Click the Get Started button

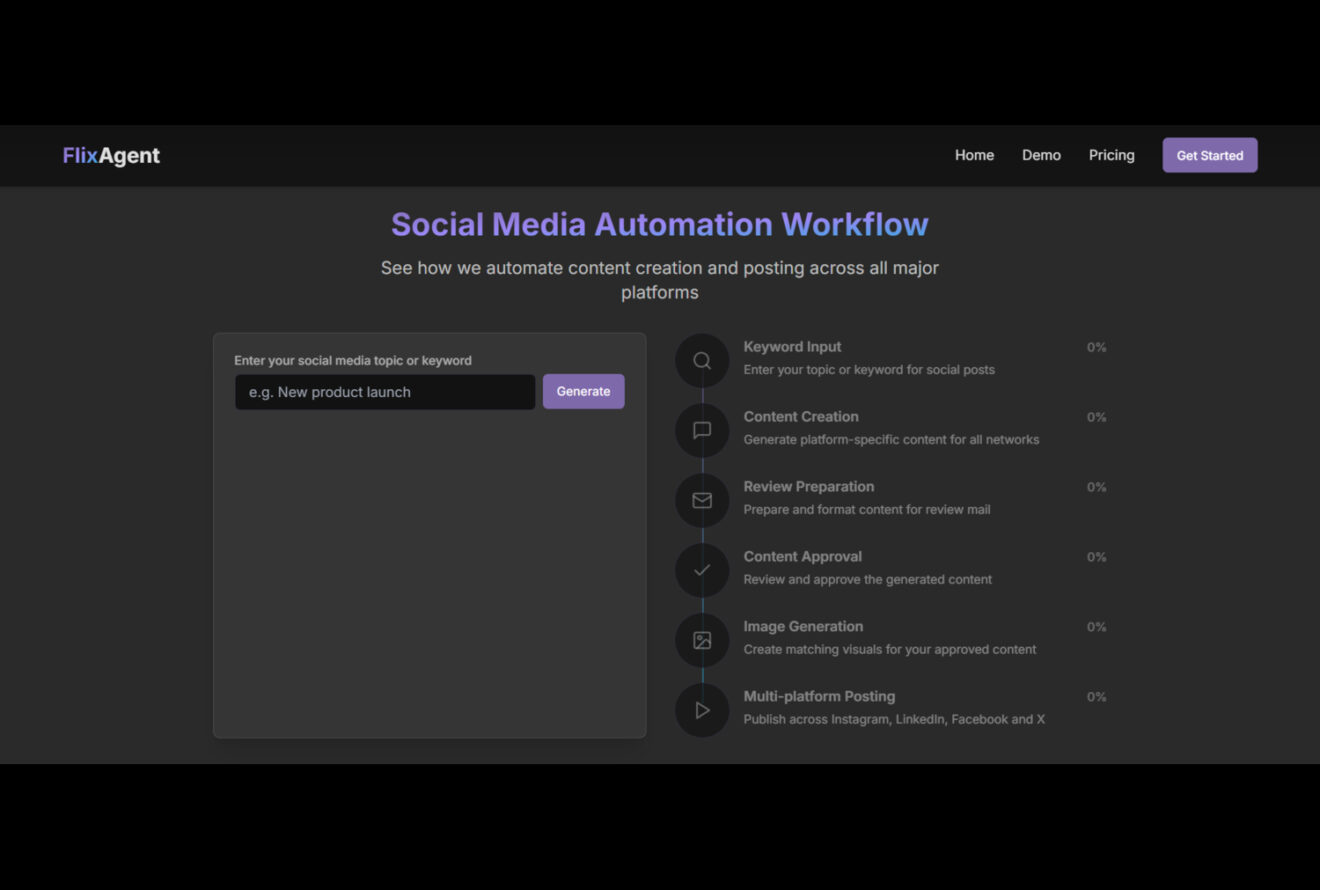pos(1210,155)
